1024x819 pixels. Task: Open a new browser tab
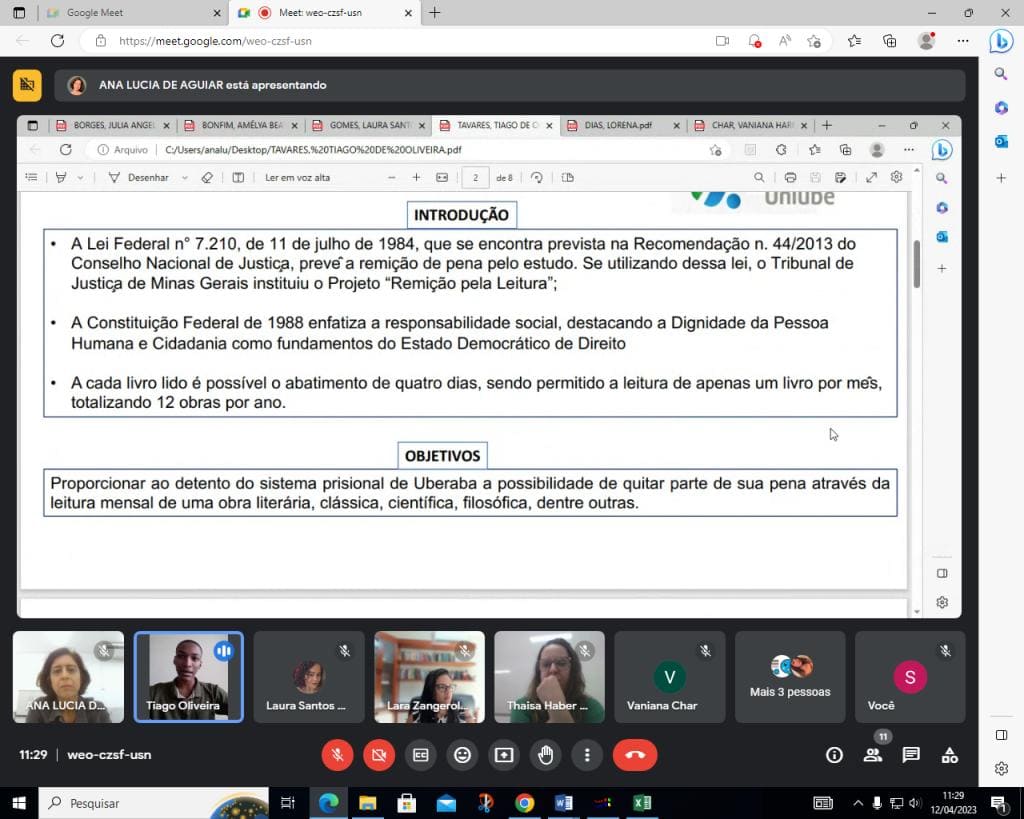pos(435,12)
